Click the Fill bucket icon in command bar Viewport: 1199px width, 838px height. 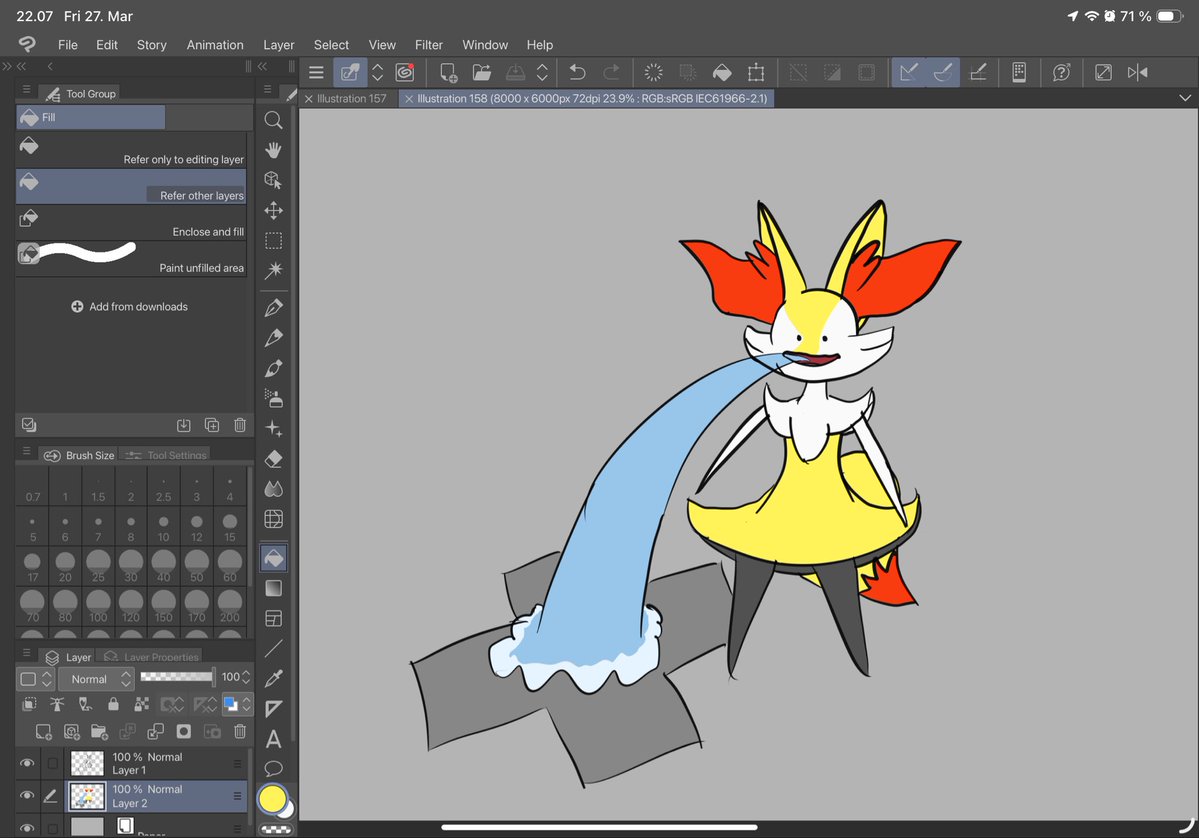(x=722, y=73)
